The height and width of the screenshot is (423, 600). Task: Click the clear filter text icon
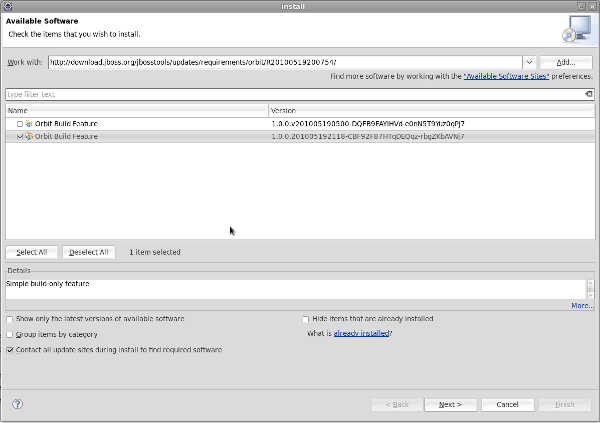click(x=588, y=94)
